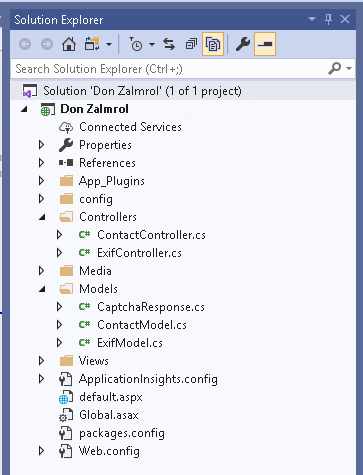Click the Home icon in Solution Explorer
Image resolution: width=363 pixels, height=475 pixels.
tap(69, 44)
